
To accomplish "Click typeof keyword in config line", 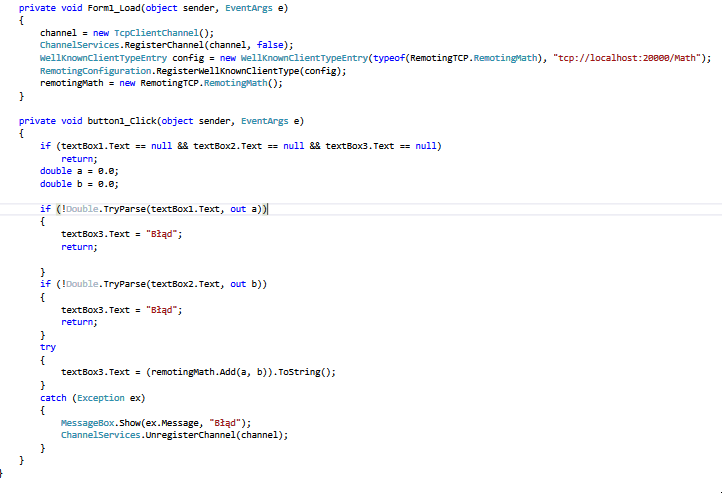I will (x=389, y=58).
